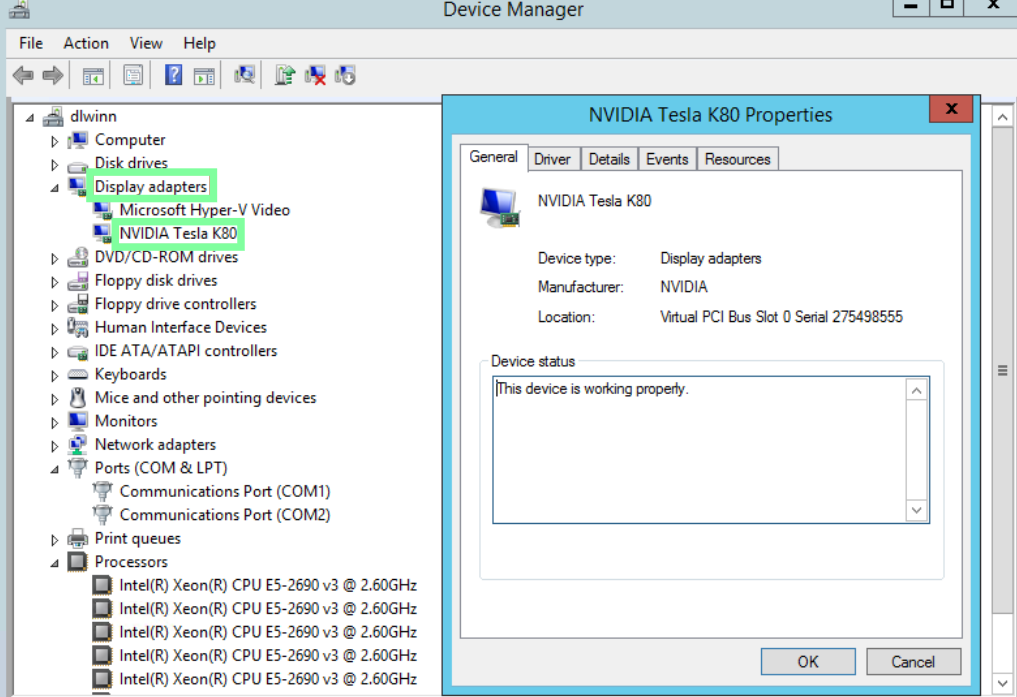Select the NVIDIA Tesla K80 device
The width and height of the screenshot is (1017, 697).
tap(178, 234)
